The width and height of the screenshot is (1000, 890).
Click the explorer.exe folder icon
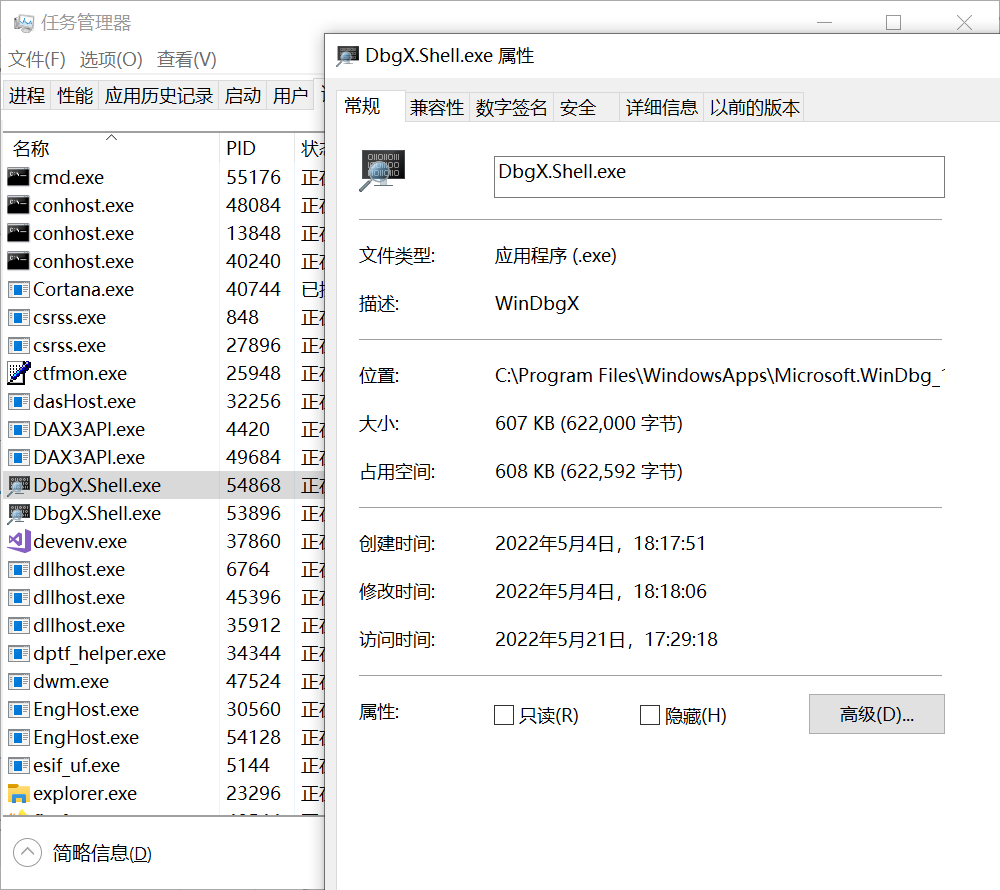point(18,793)
